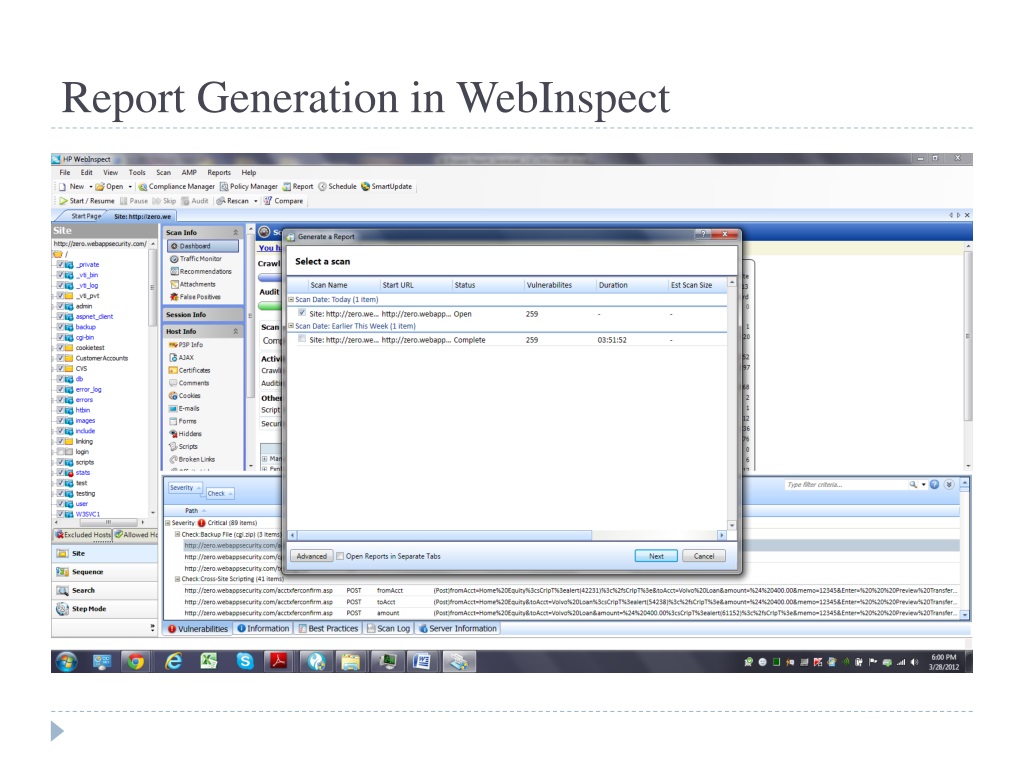
Task: Open the AMP menu
Action: 189,173
